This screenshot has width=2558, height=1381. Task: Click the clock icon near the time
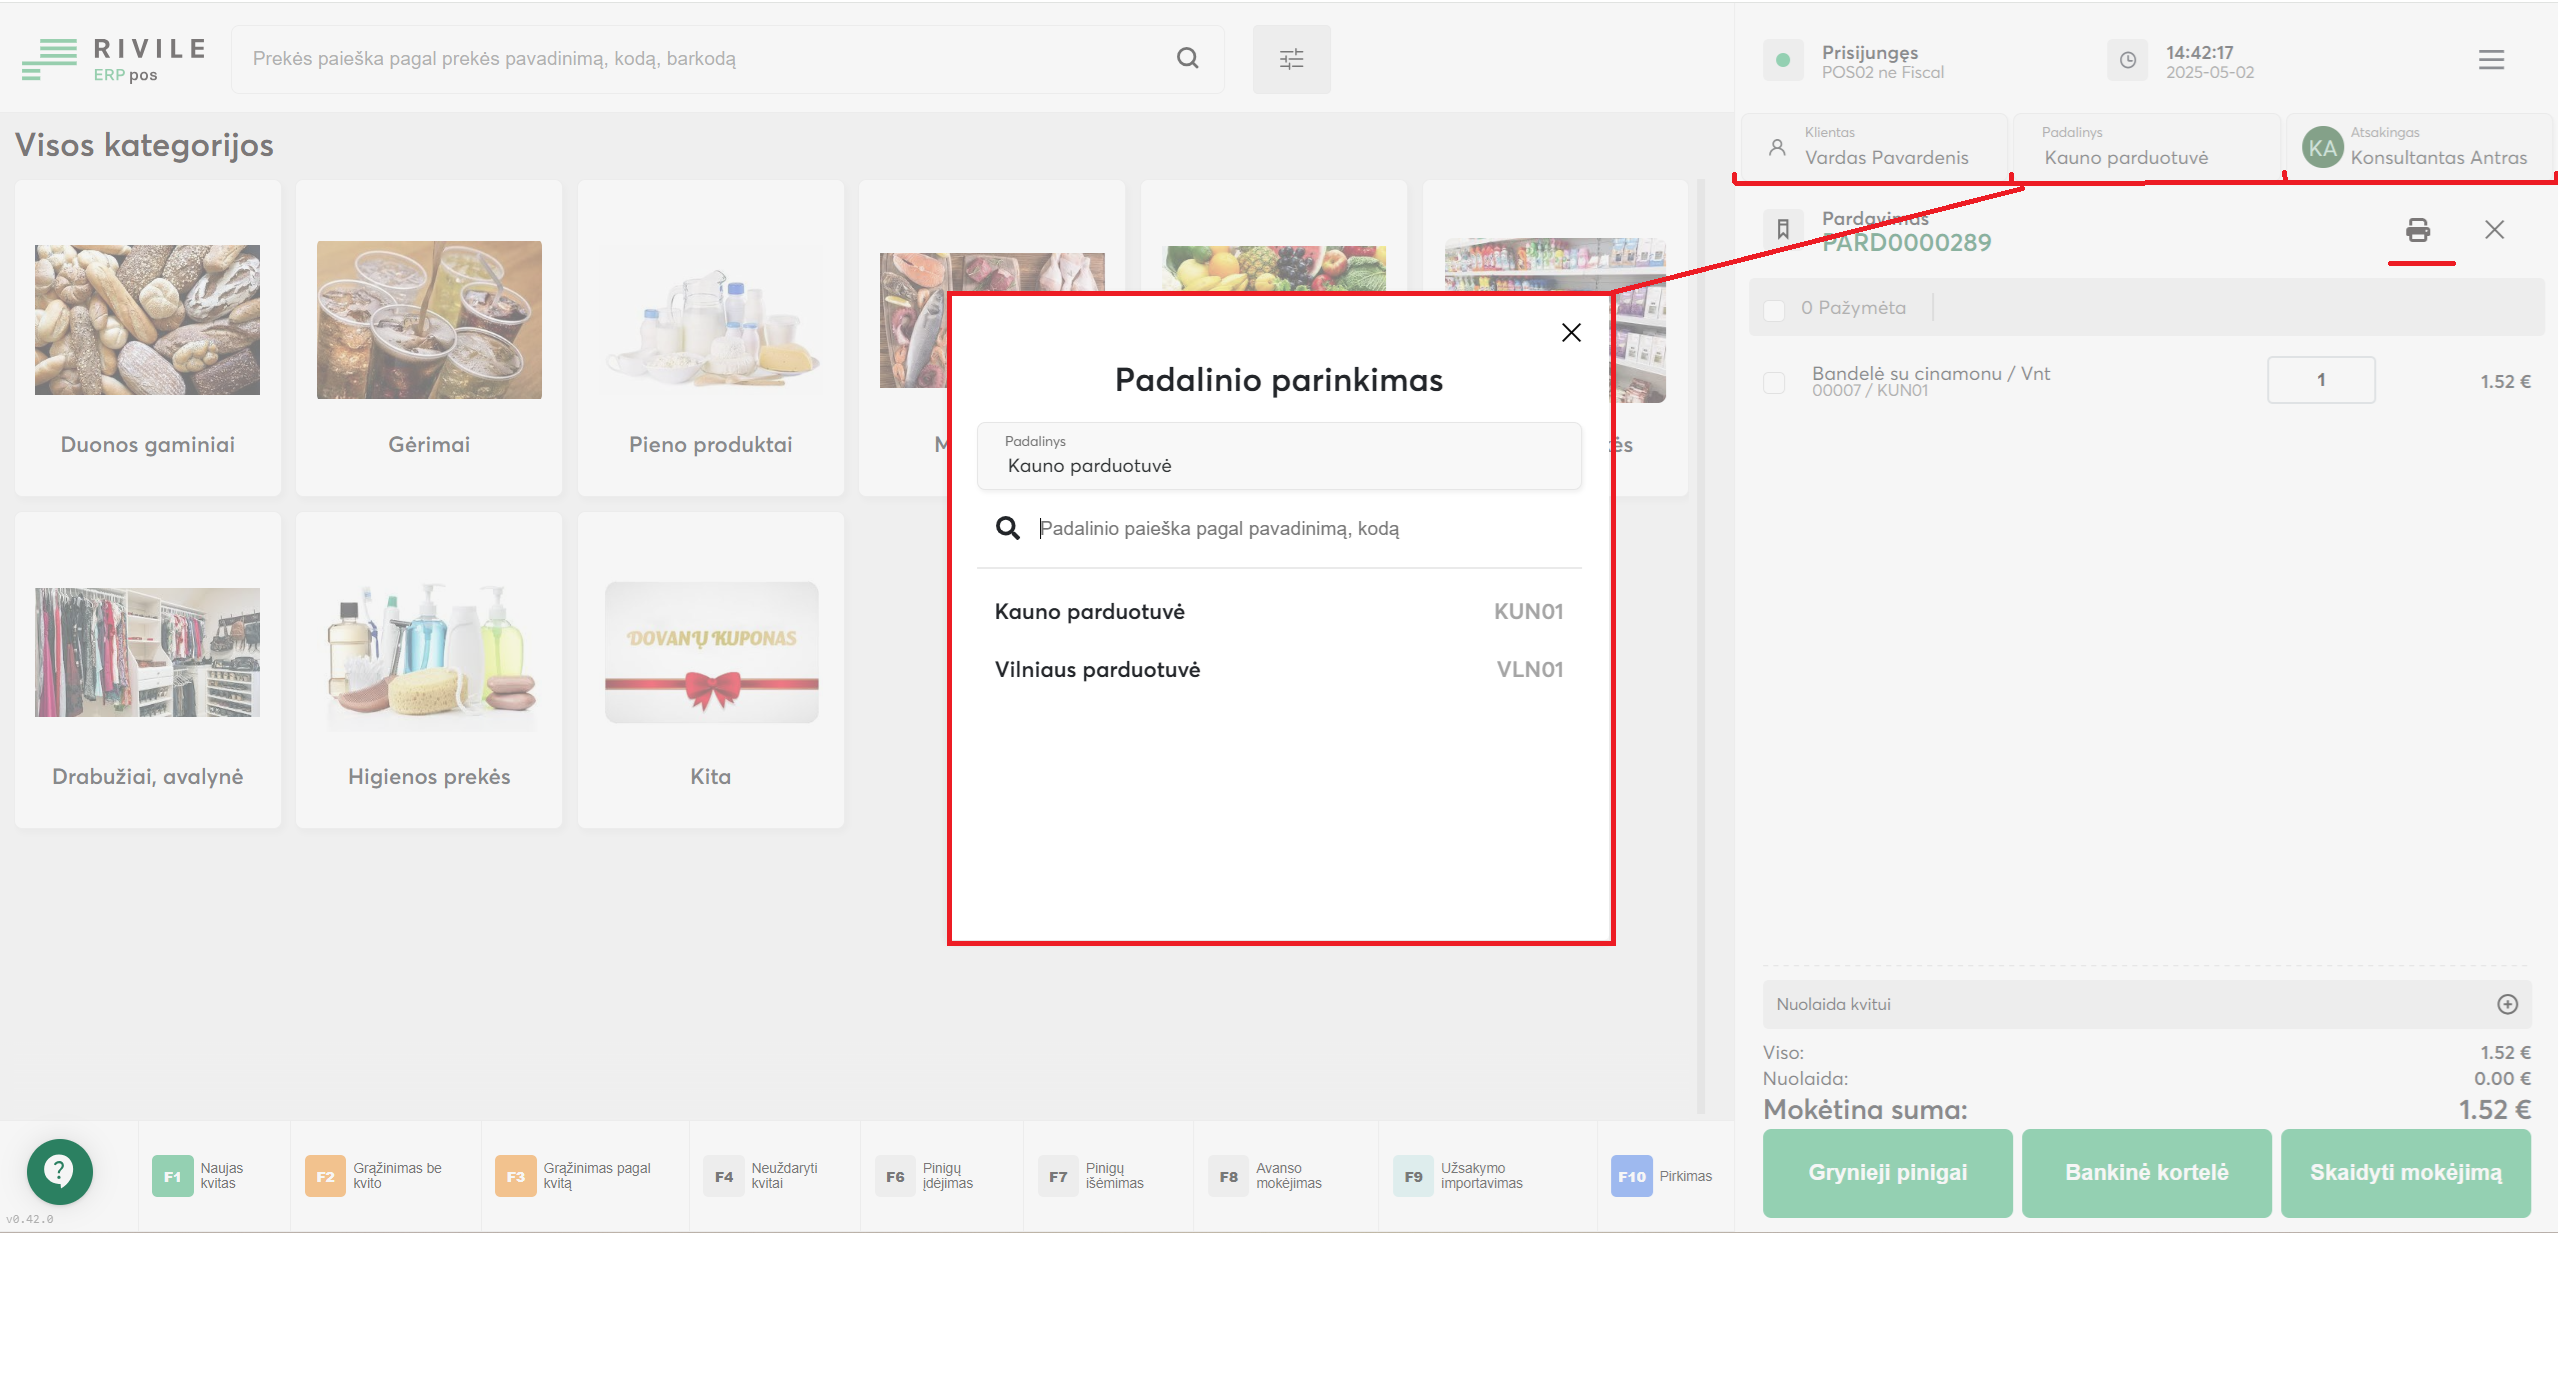2128,60
